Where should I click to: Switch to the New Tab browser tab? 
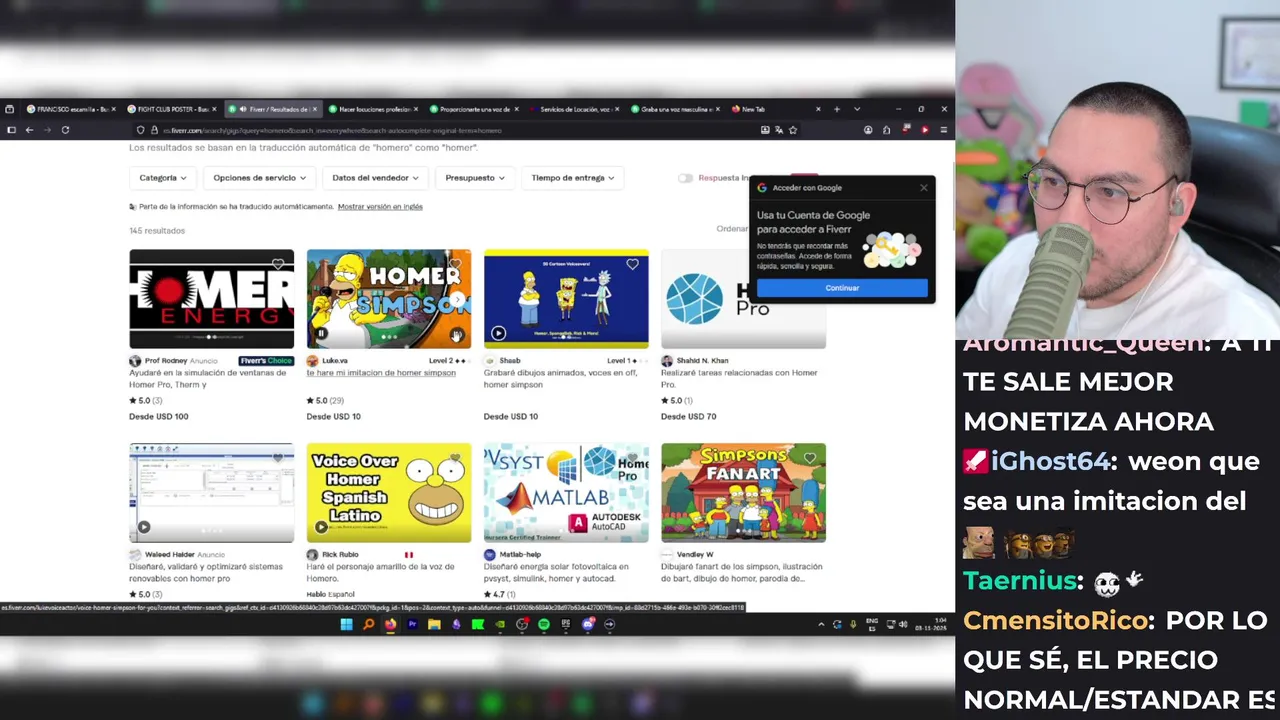click(x=777, y=109)
